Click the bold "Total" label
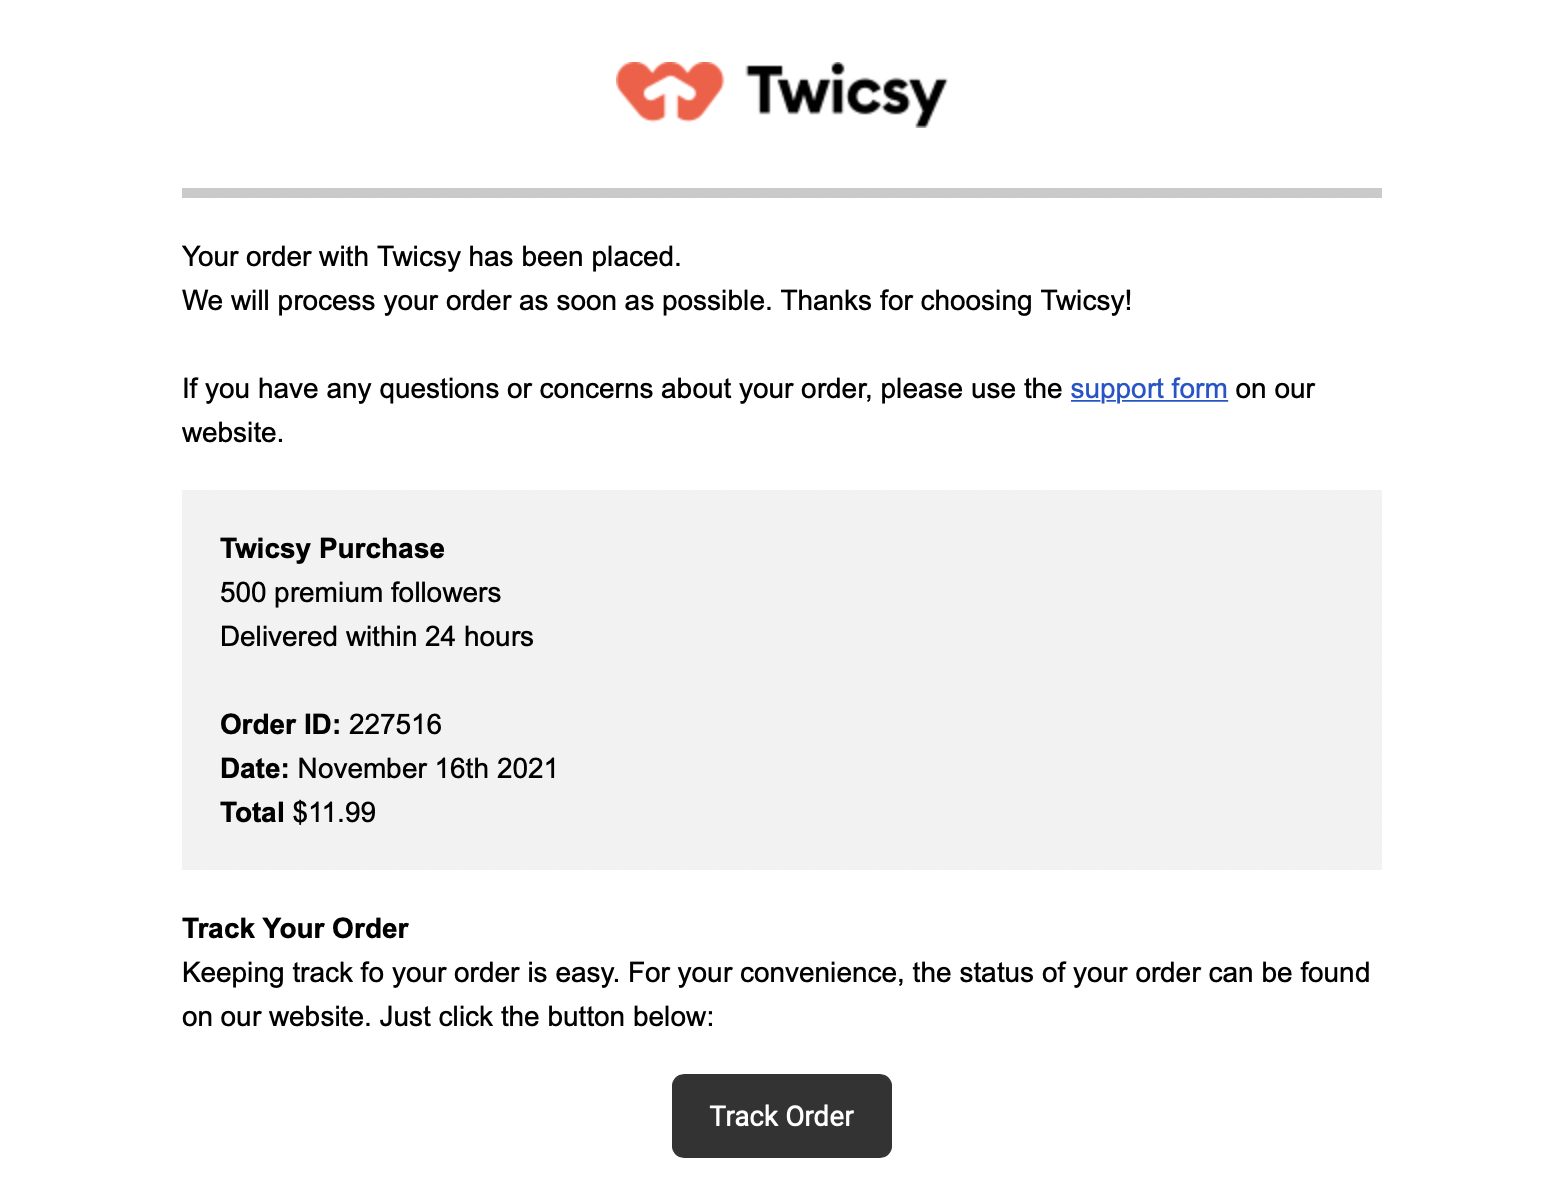This screenshot has height=1180, width=1554. [x=252, y=813]
